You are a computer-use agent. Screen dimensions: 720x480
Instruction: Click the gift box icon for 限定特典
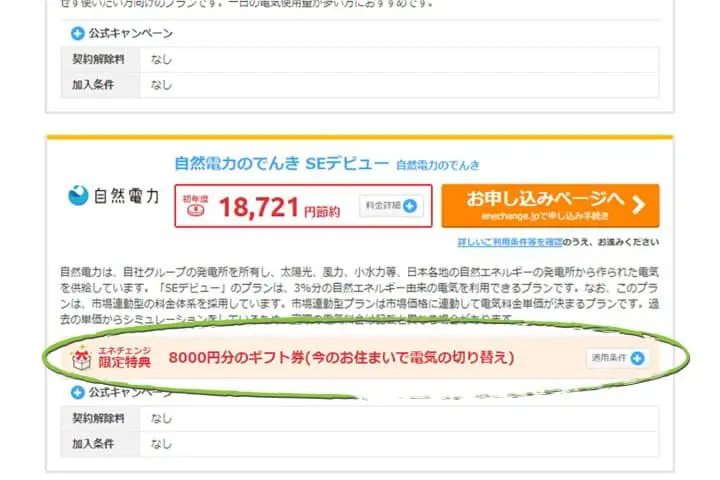[80, 357]
